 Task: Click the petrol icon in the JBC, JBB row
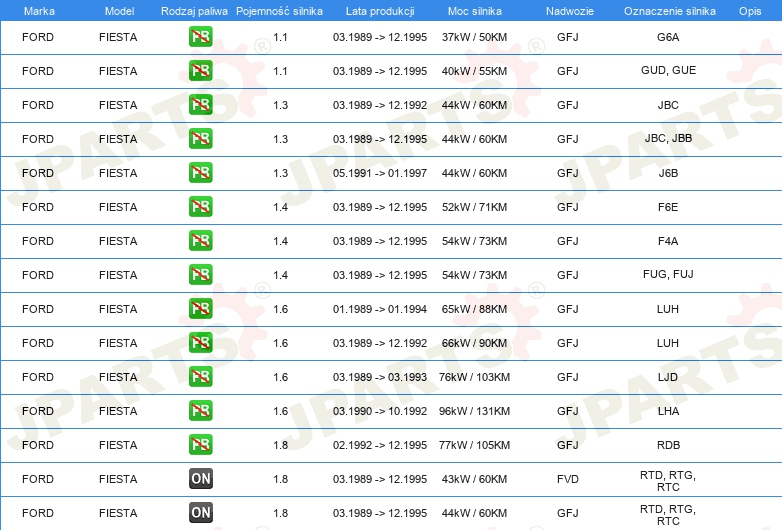point(200,139)
